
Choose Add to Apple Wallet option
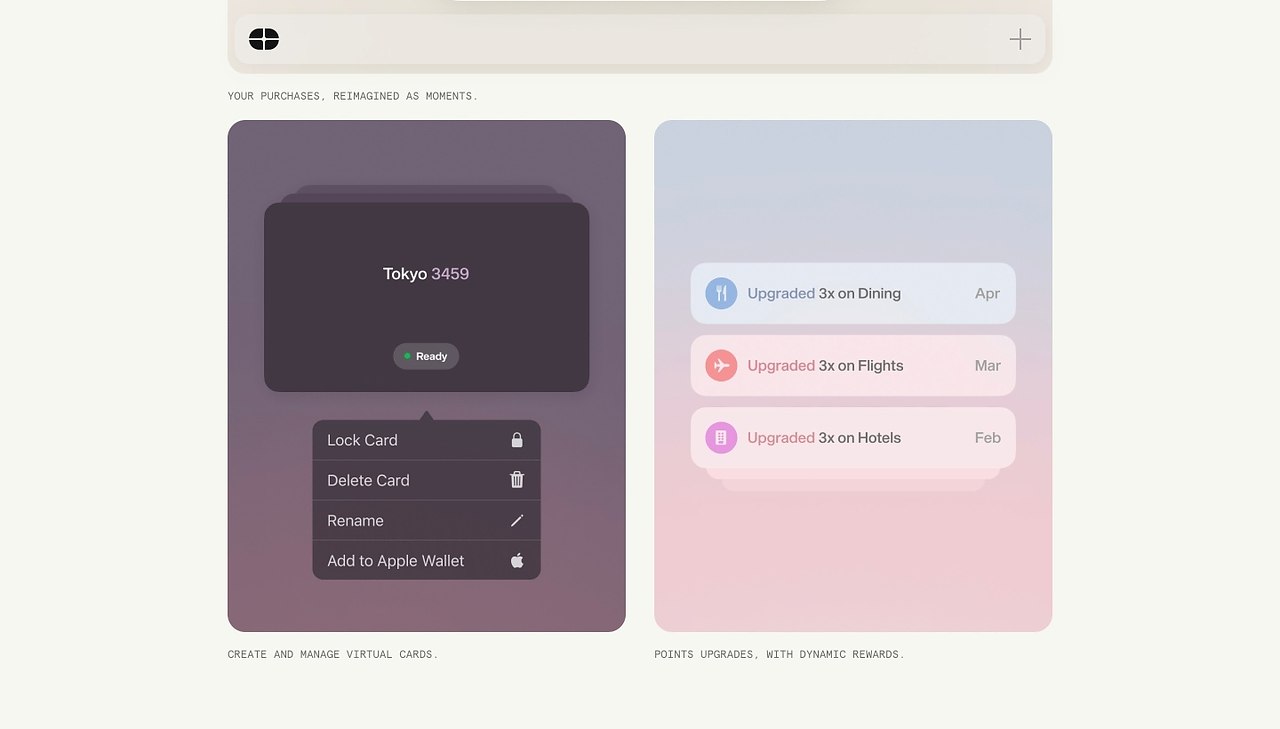click(x=426, y=560)
